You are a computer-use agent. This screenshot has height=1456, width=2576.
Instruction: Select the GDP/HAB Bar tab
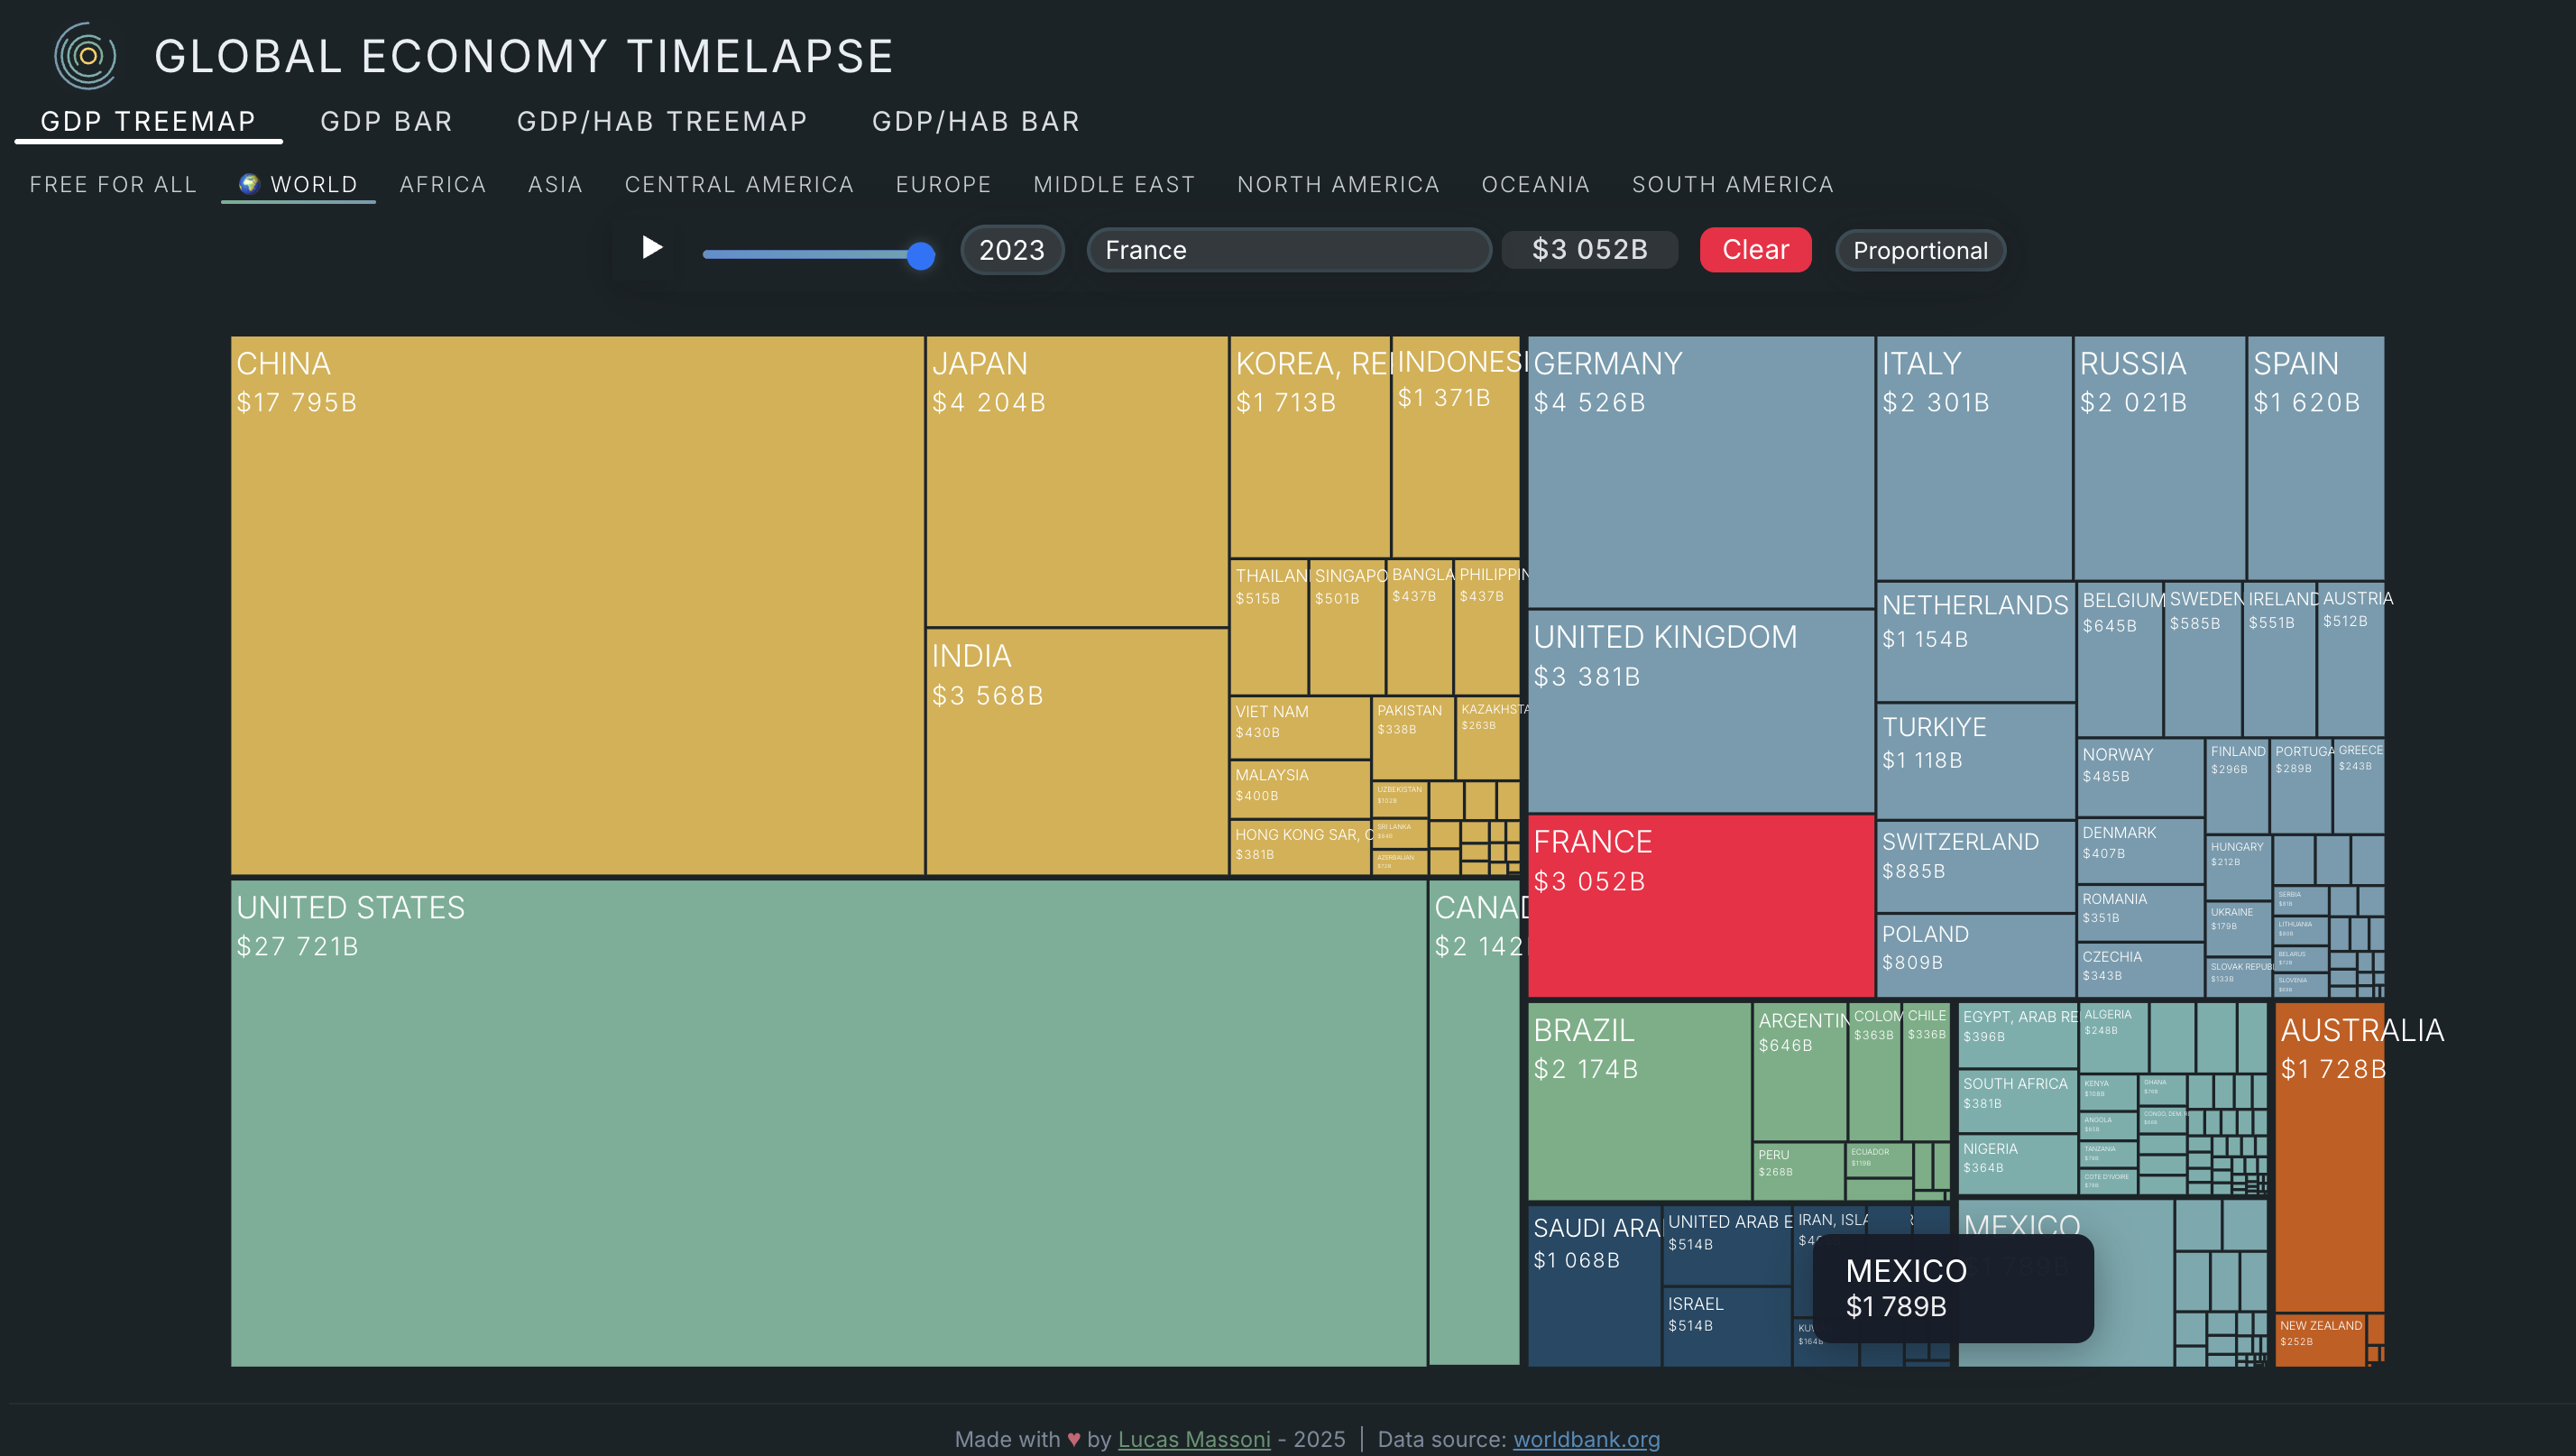tap(975, 122)
